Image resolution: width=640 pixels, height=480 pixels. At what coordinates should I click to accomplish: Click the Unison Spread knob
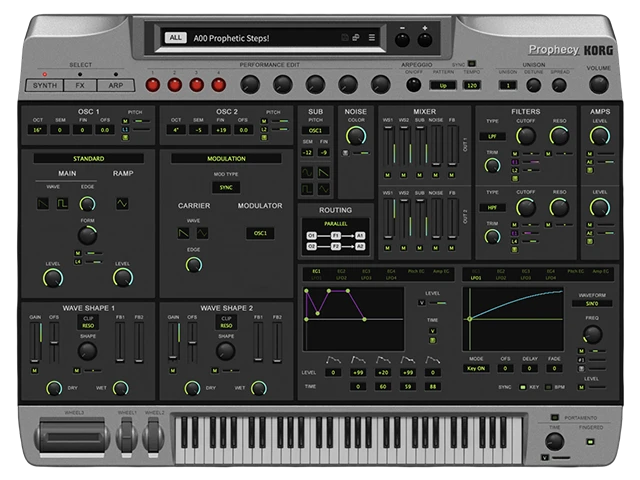(x=559, y=85)
